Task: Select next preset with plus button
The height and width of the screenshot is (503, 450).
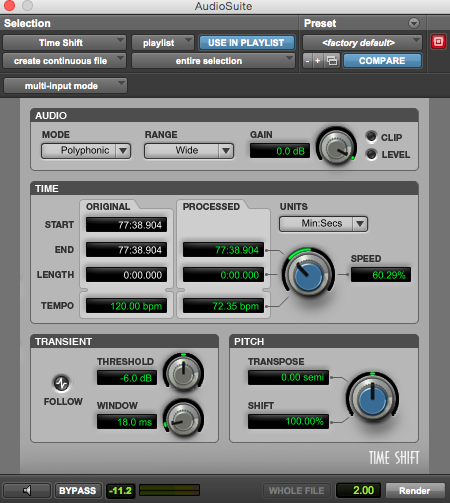Action: click(318, 61)
